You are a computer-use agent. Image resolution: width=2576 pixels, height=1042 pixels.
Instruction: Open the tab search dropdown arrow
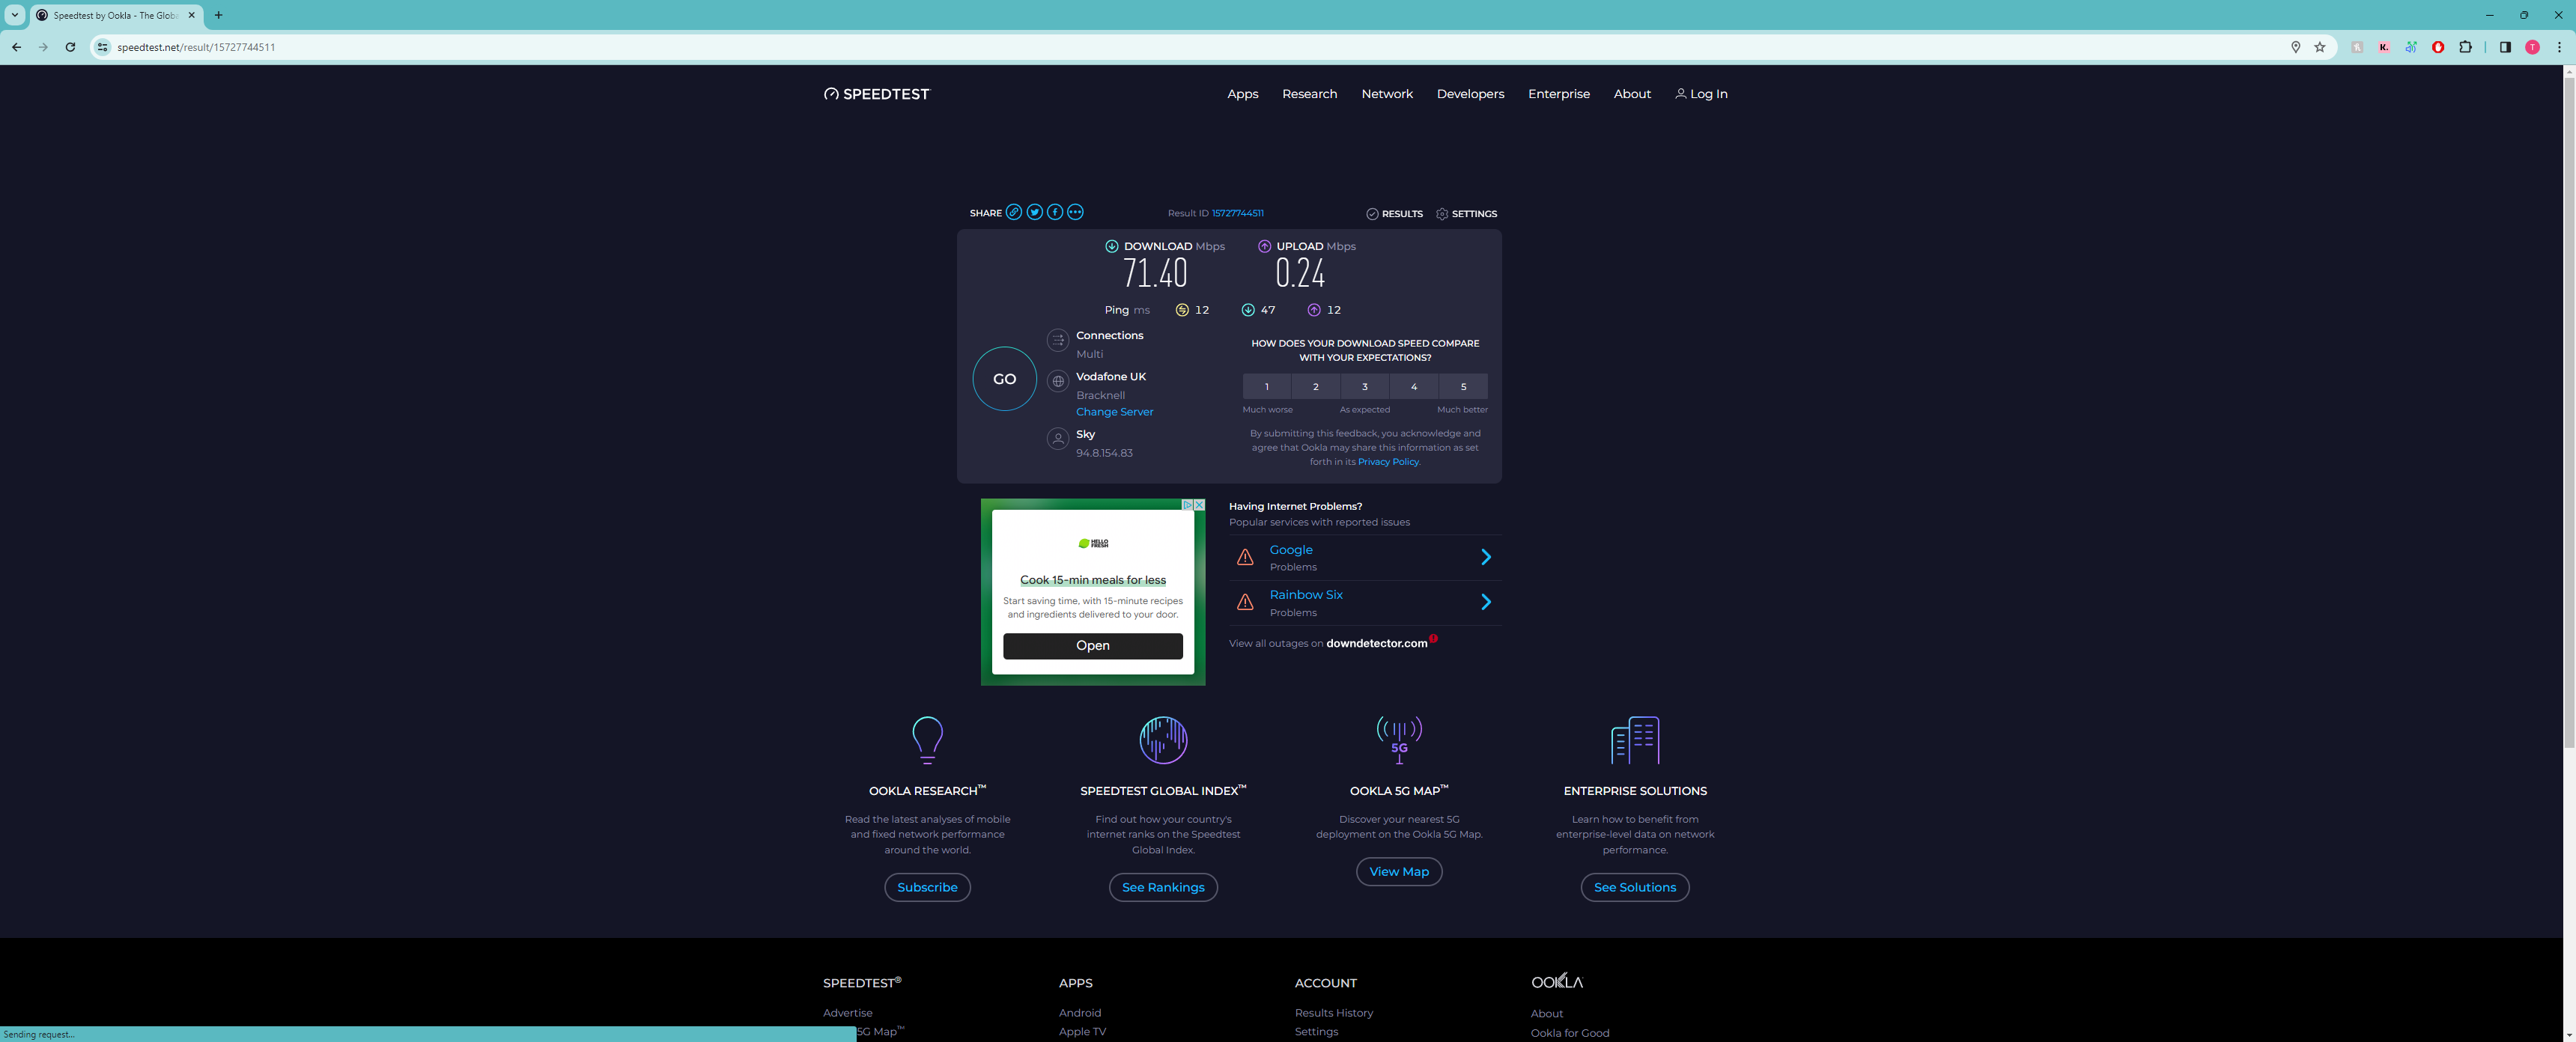pos(15,15)
